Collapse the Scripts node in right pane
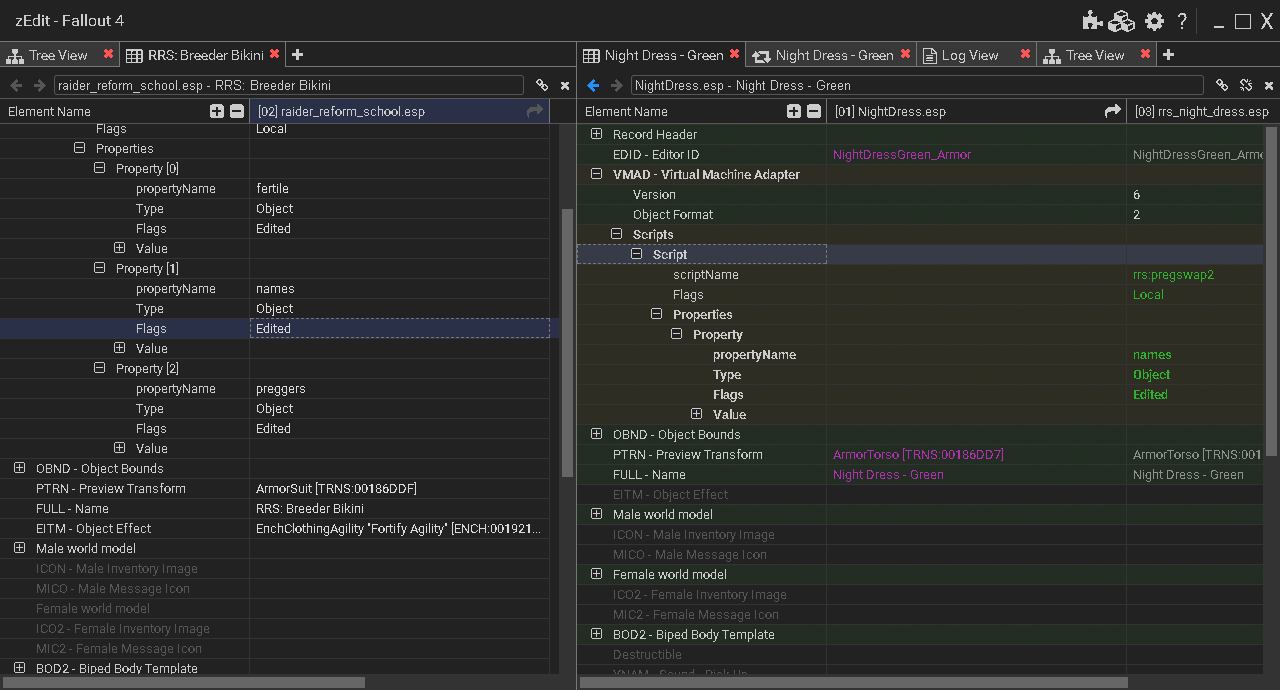The width and height of the screenshot is (1280, 690). 616,234
